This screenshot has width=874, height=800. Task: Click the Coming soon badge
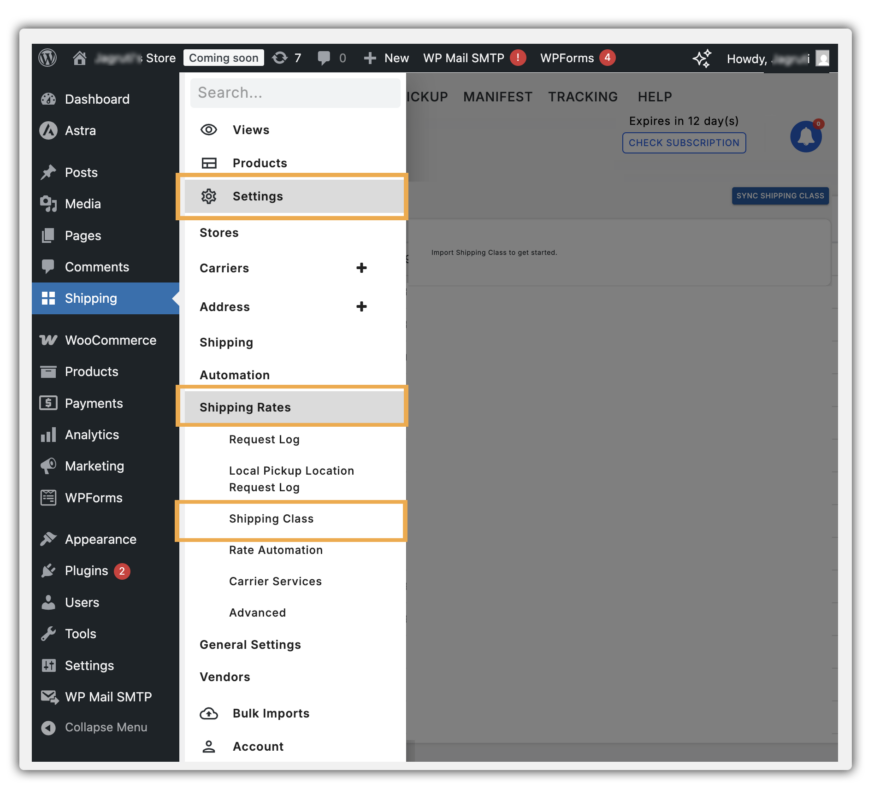[224, 58]
